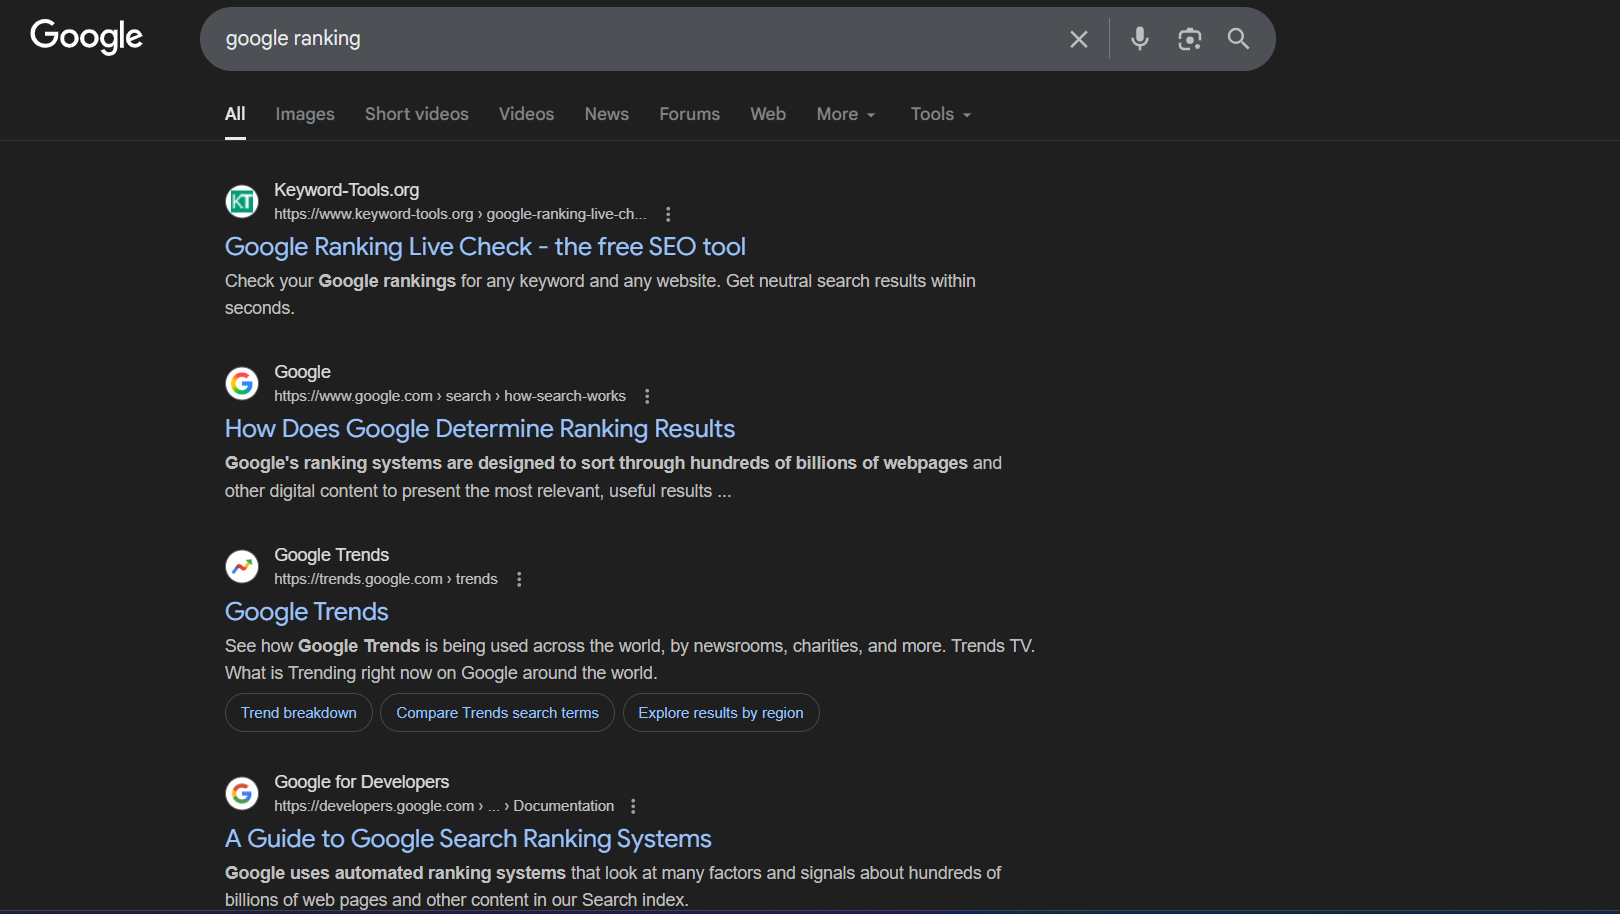The height and width of the screenshot is (914, 1620).
Task: Select the News tab
Action: point(606,114)
